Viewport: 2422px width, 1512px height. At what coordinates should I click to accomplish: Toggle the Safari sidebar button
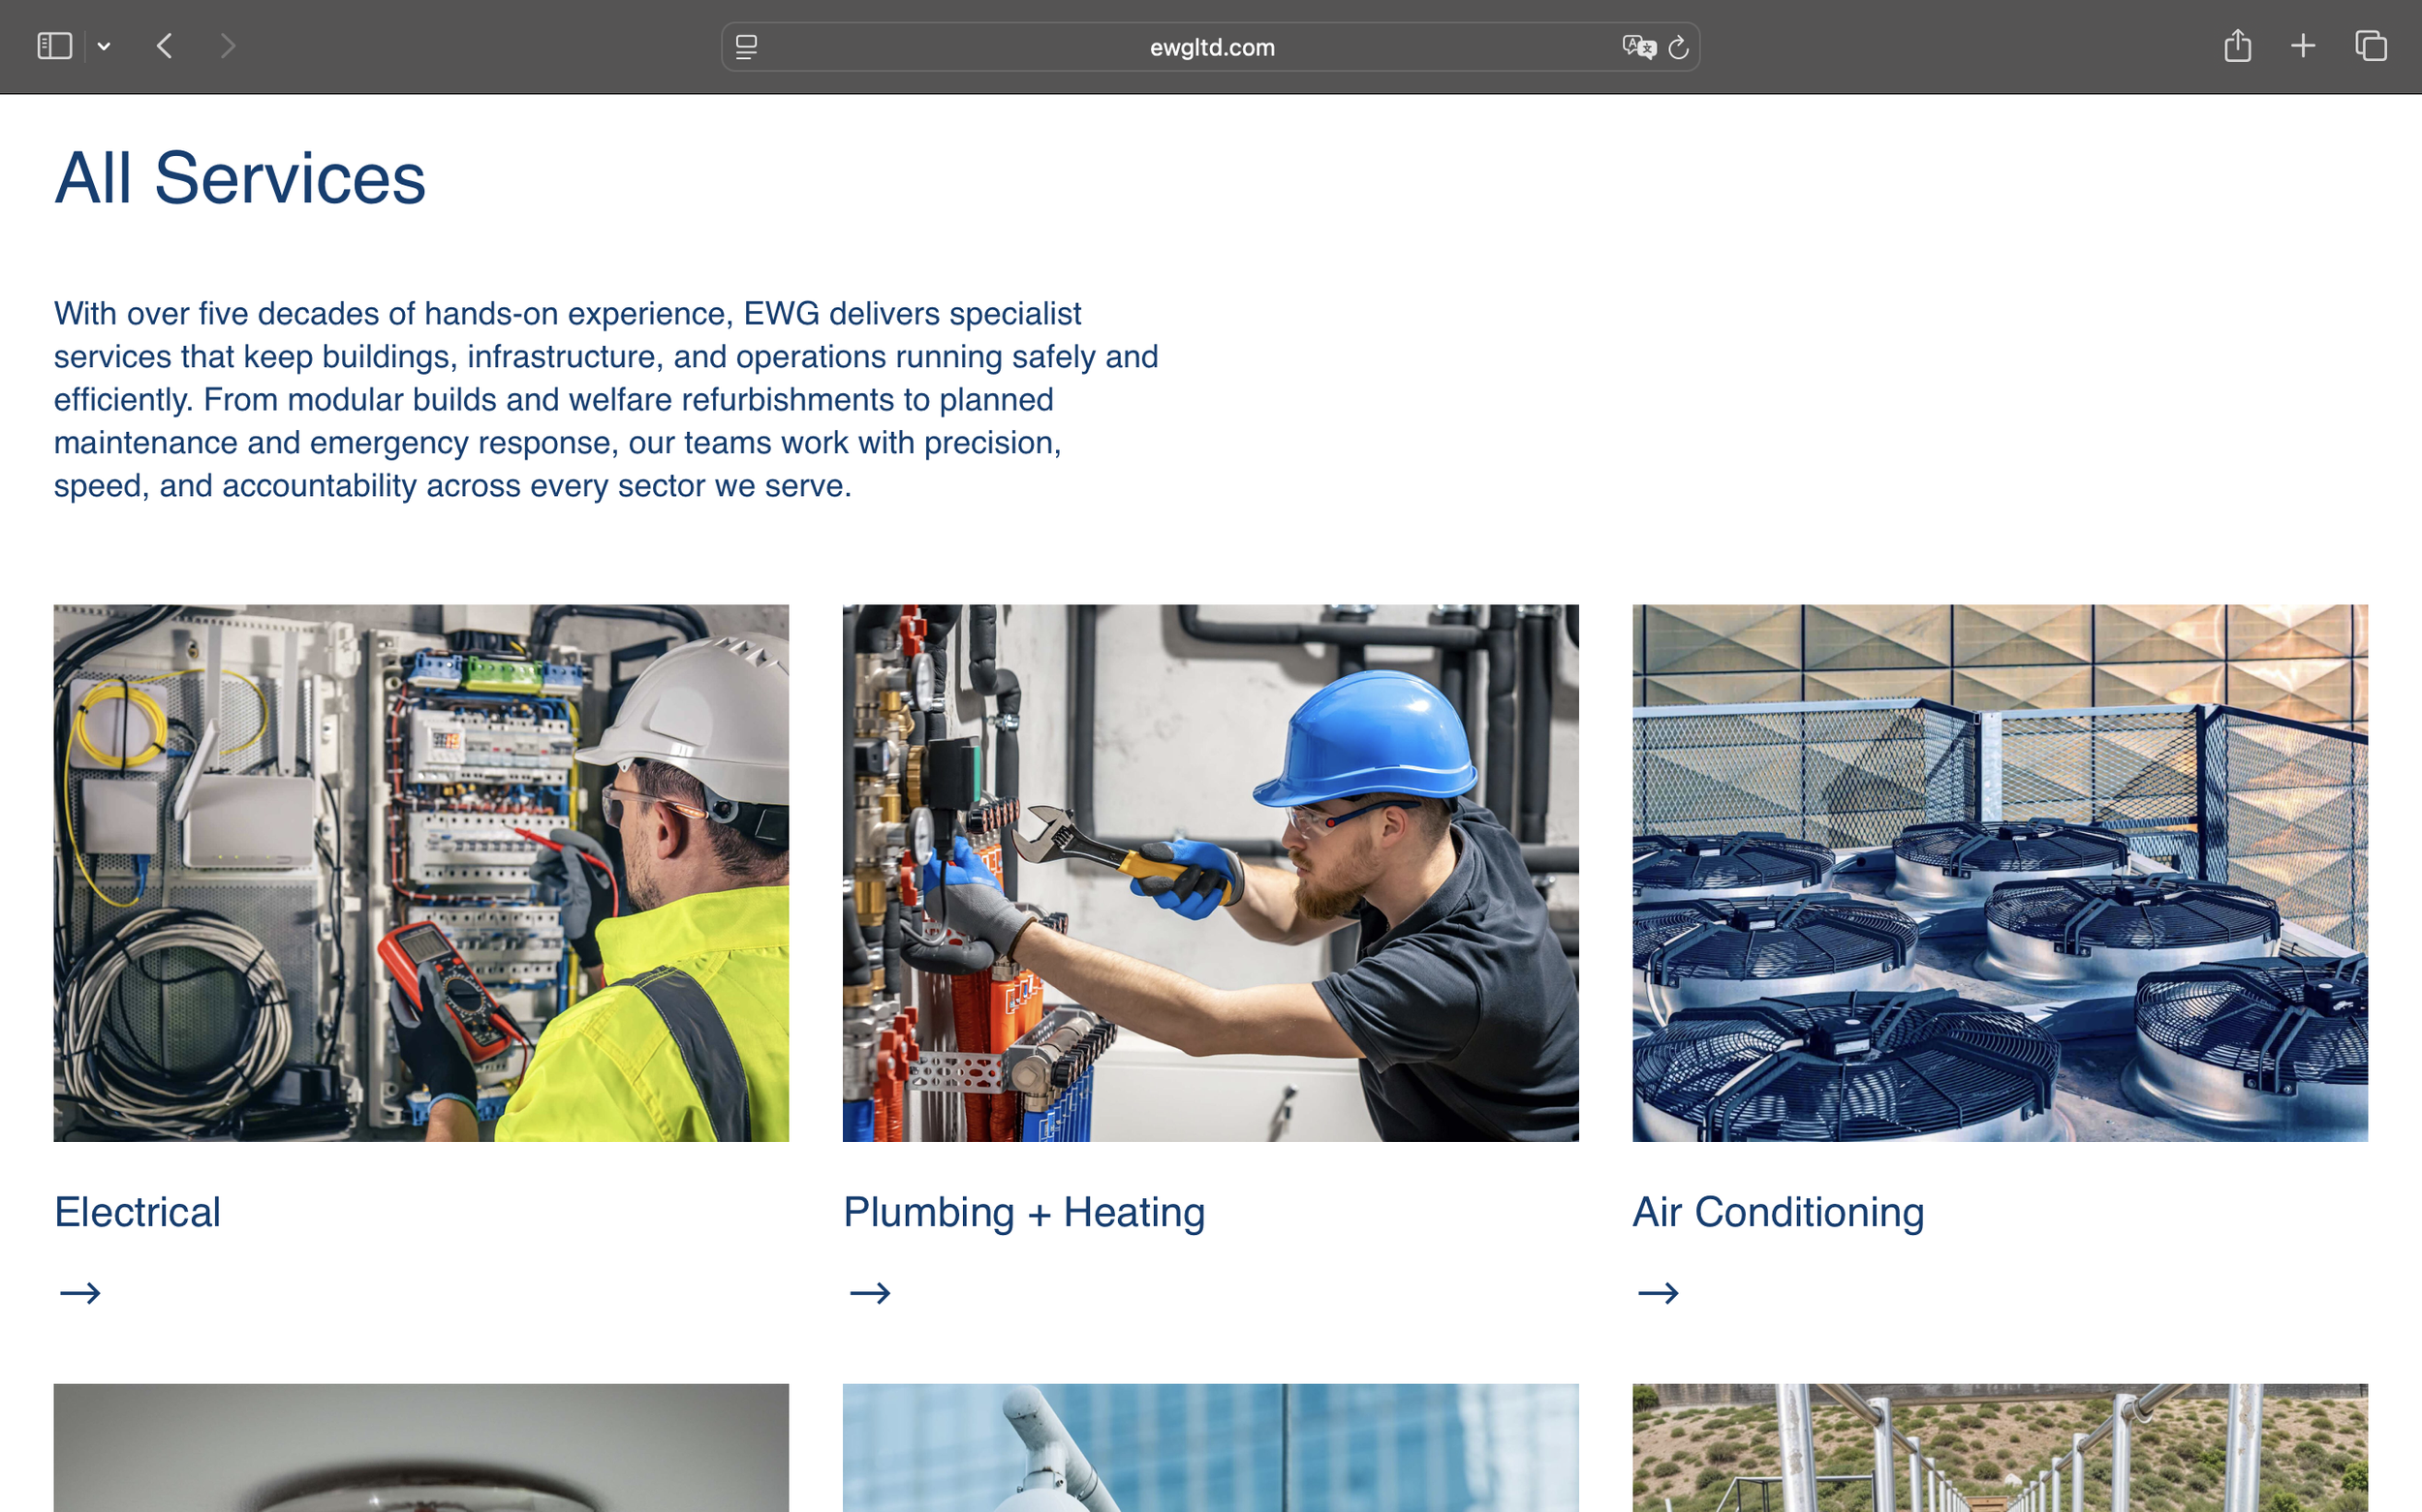pyautogui.click(x=54, y=46)
